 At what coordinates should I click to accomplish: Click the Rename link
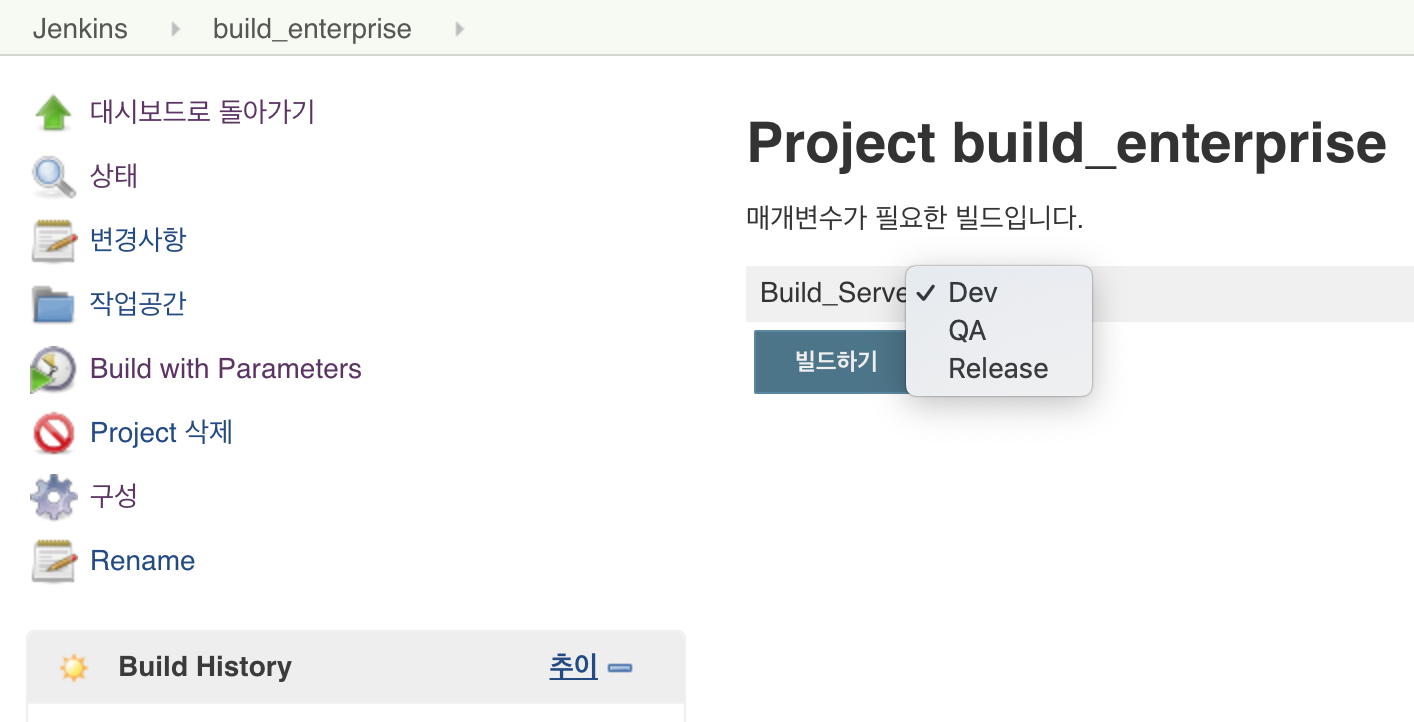[x=142, y=560]
